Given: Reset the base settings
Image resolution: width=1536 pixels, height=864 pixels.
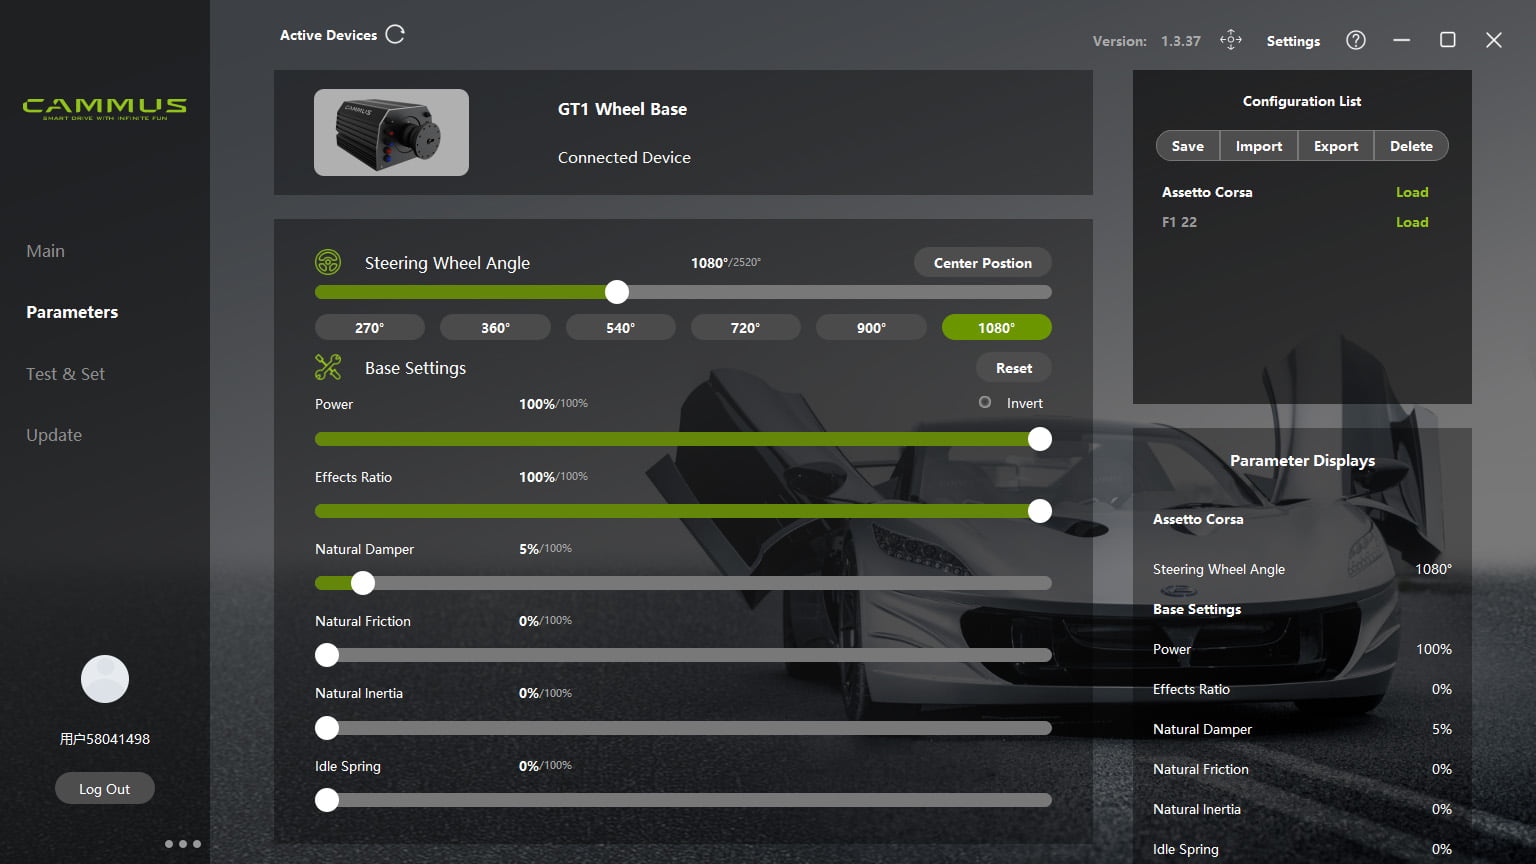Looking at the screenshot, I should click(x=1013, y=368).
